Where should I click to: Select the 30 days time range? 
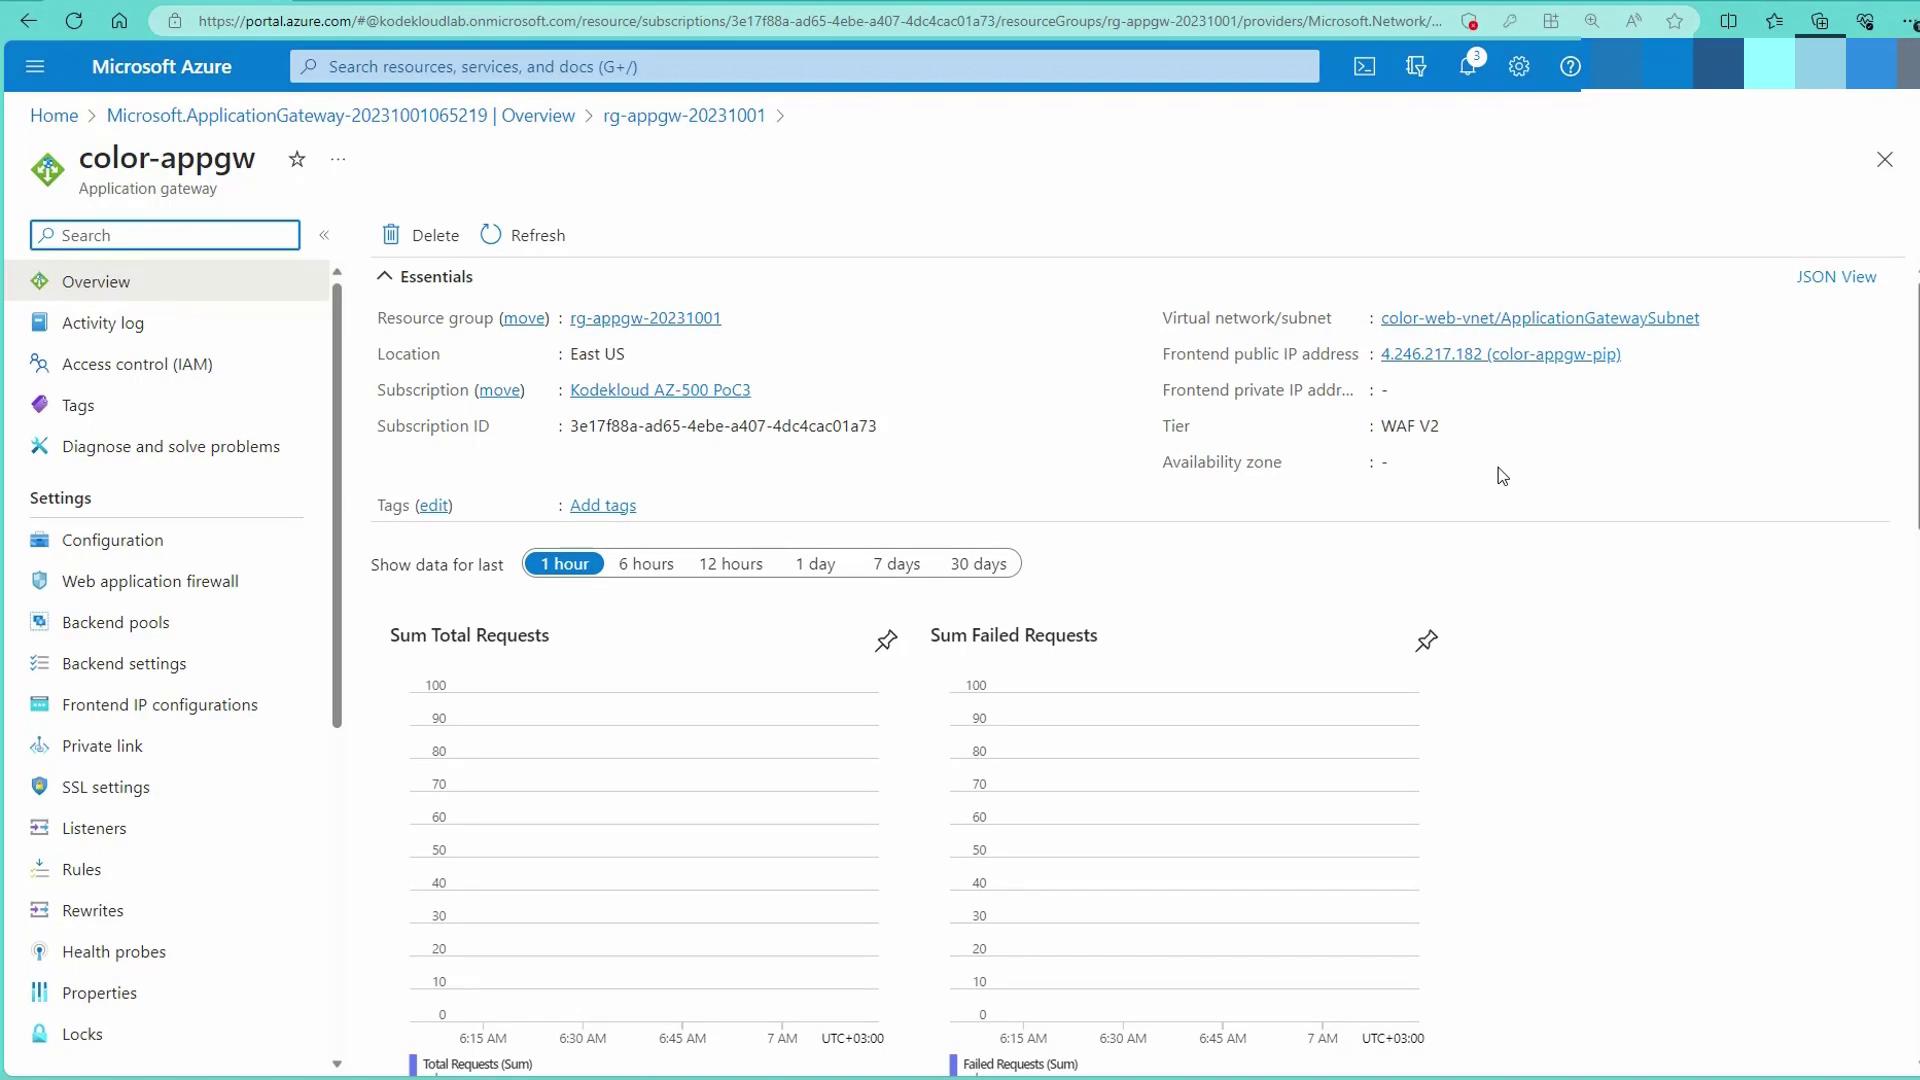pos(978,564)
